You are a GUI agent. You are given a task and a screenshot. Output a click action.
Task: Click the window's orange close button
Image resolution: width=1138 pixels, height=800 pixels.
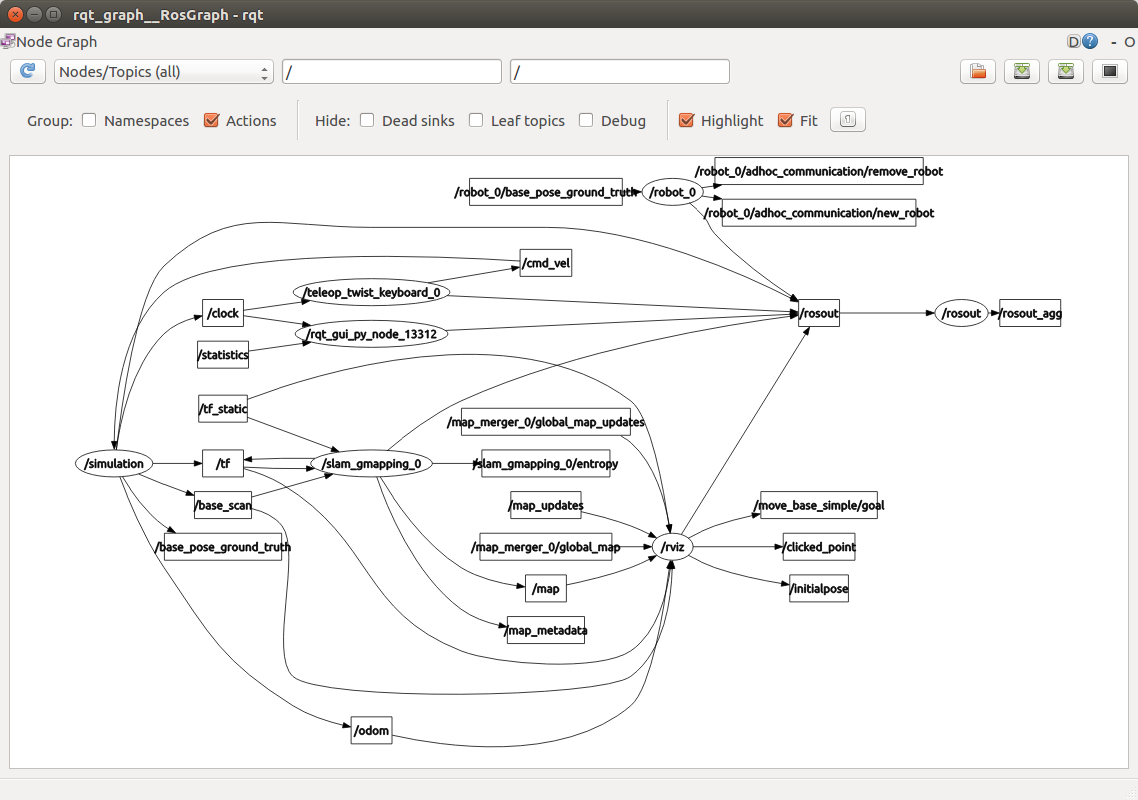click(15, 14)
